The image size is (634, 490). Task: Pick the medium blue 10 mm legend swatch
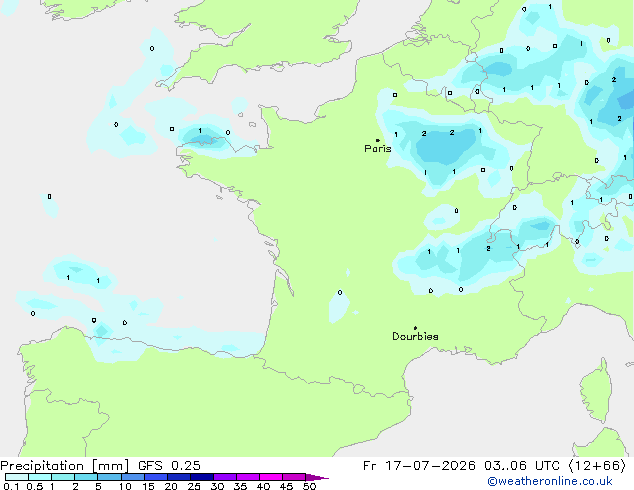133,477
